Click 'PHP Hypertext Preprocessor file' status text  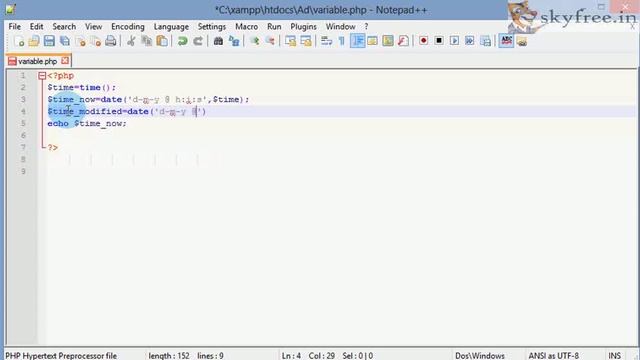pos(61,356)
